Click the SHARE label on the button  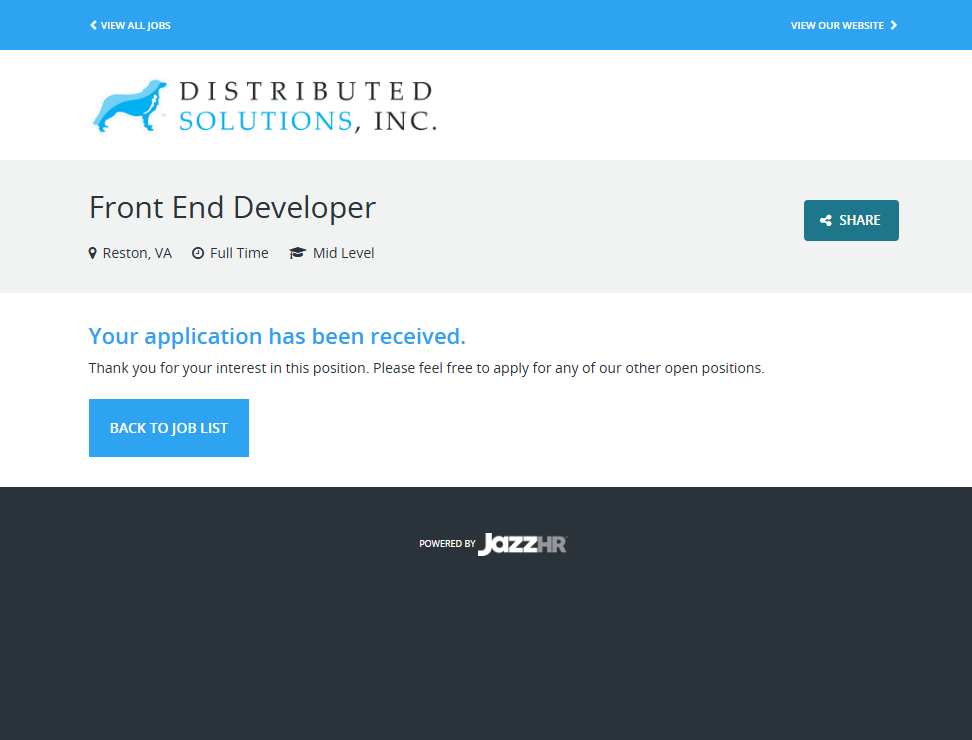click(860, 221)
